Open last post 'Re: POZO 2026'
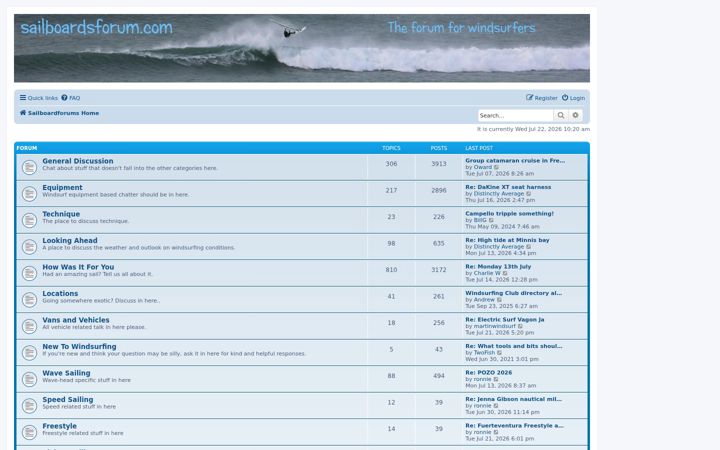The height and width of the screenshot is (450, 720). click(489, 373)
